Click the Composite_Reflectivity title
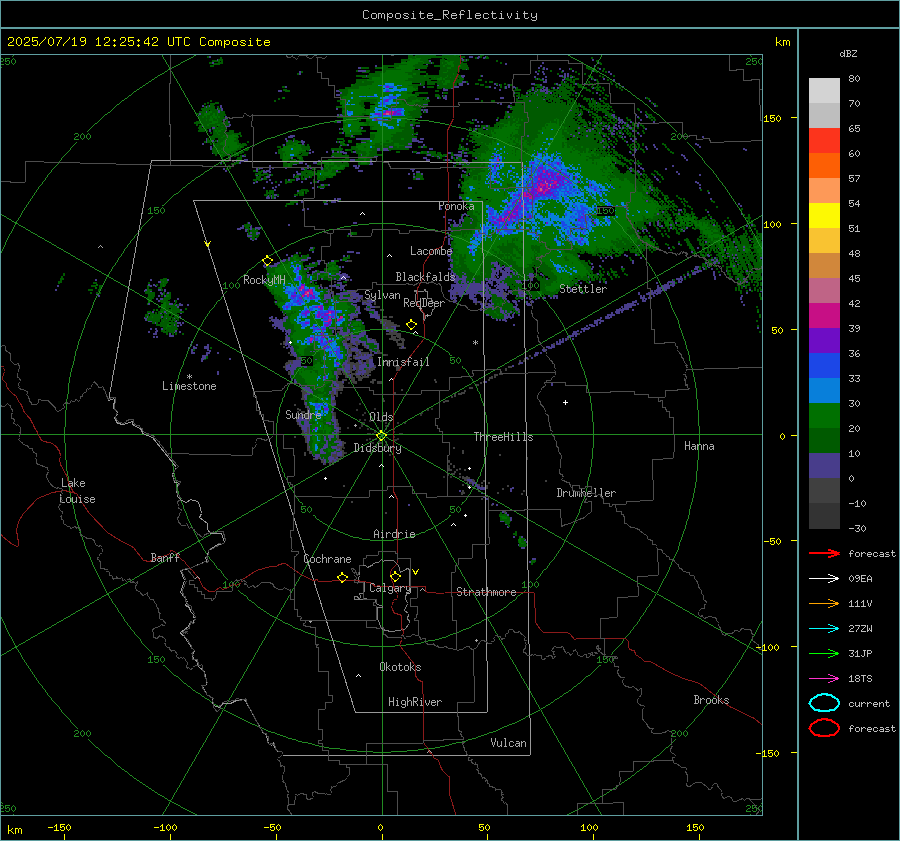This screenshot has height=841, width=900. tap(449, 15)
